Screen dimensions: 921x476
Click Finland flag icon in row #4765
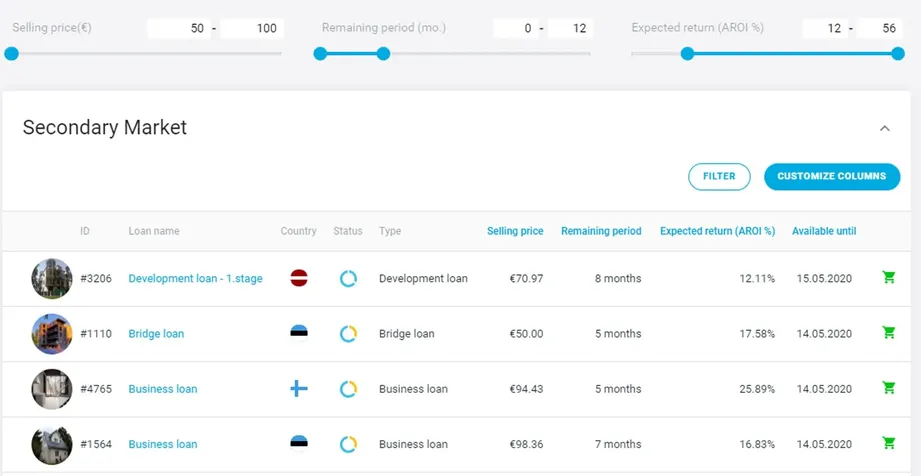tap(299, 388)
